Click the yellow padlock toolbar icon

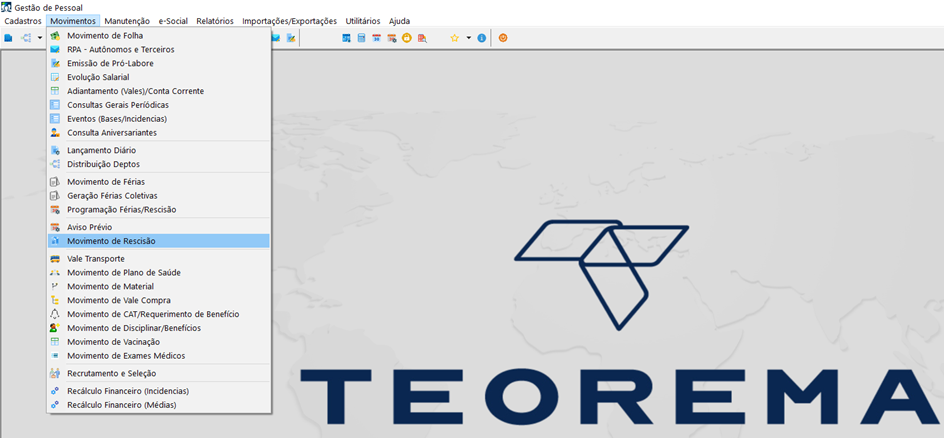406,38
